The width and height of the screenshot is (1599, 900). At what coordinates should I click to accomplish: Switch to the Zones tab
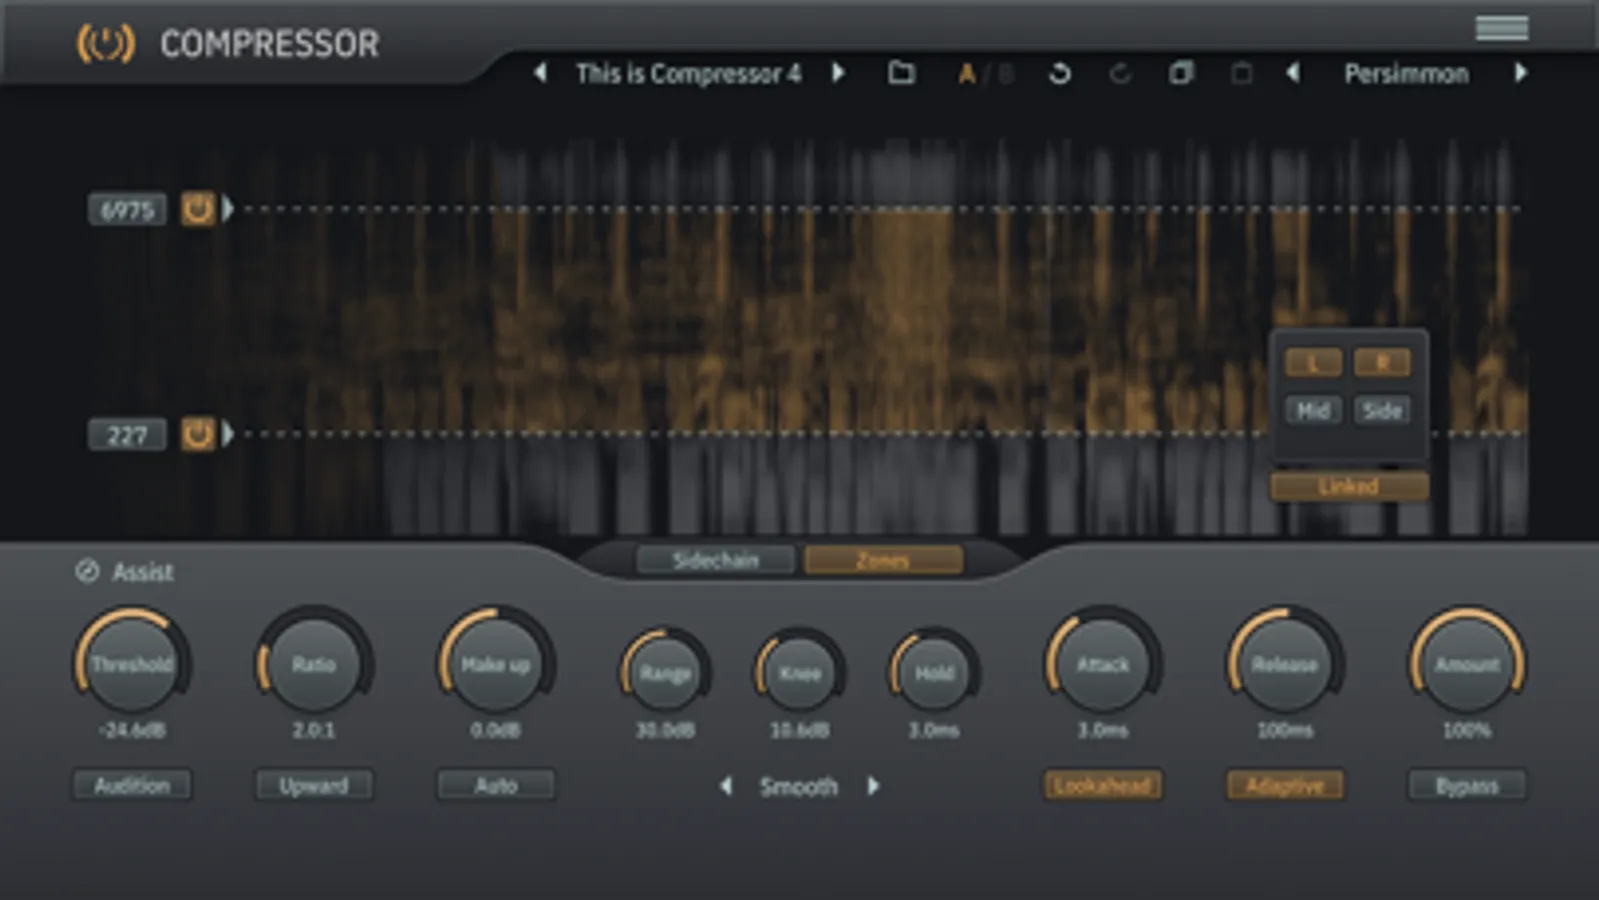click(x=883, y=561)
